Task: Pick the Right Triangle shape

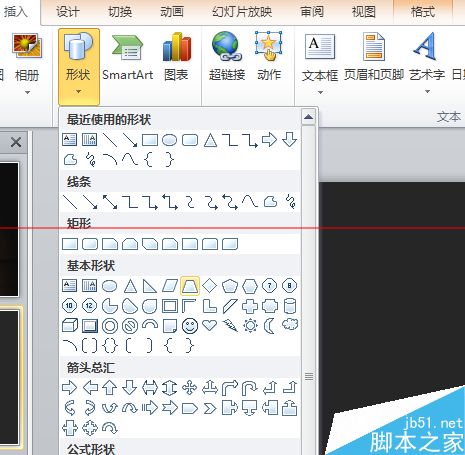Action: 150,286
